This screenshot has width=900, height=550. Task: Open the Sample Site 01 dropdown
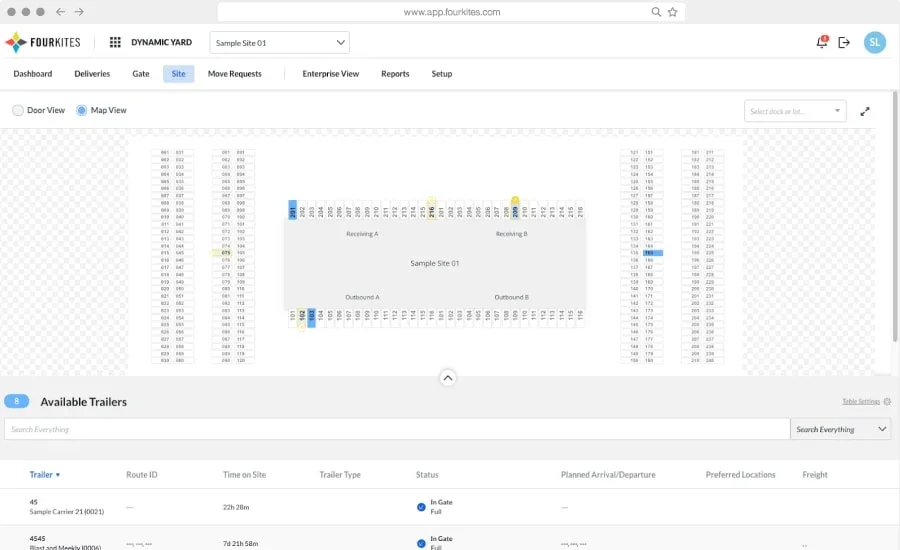click(279, 43)
